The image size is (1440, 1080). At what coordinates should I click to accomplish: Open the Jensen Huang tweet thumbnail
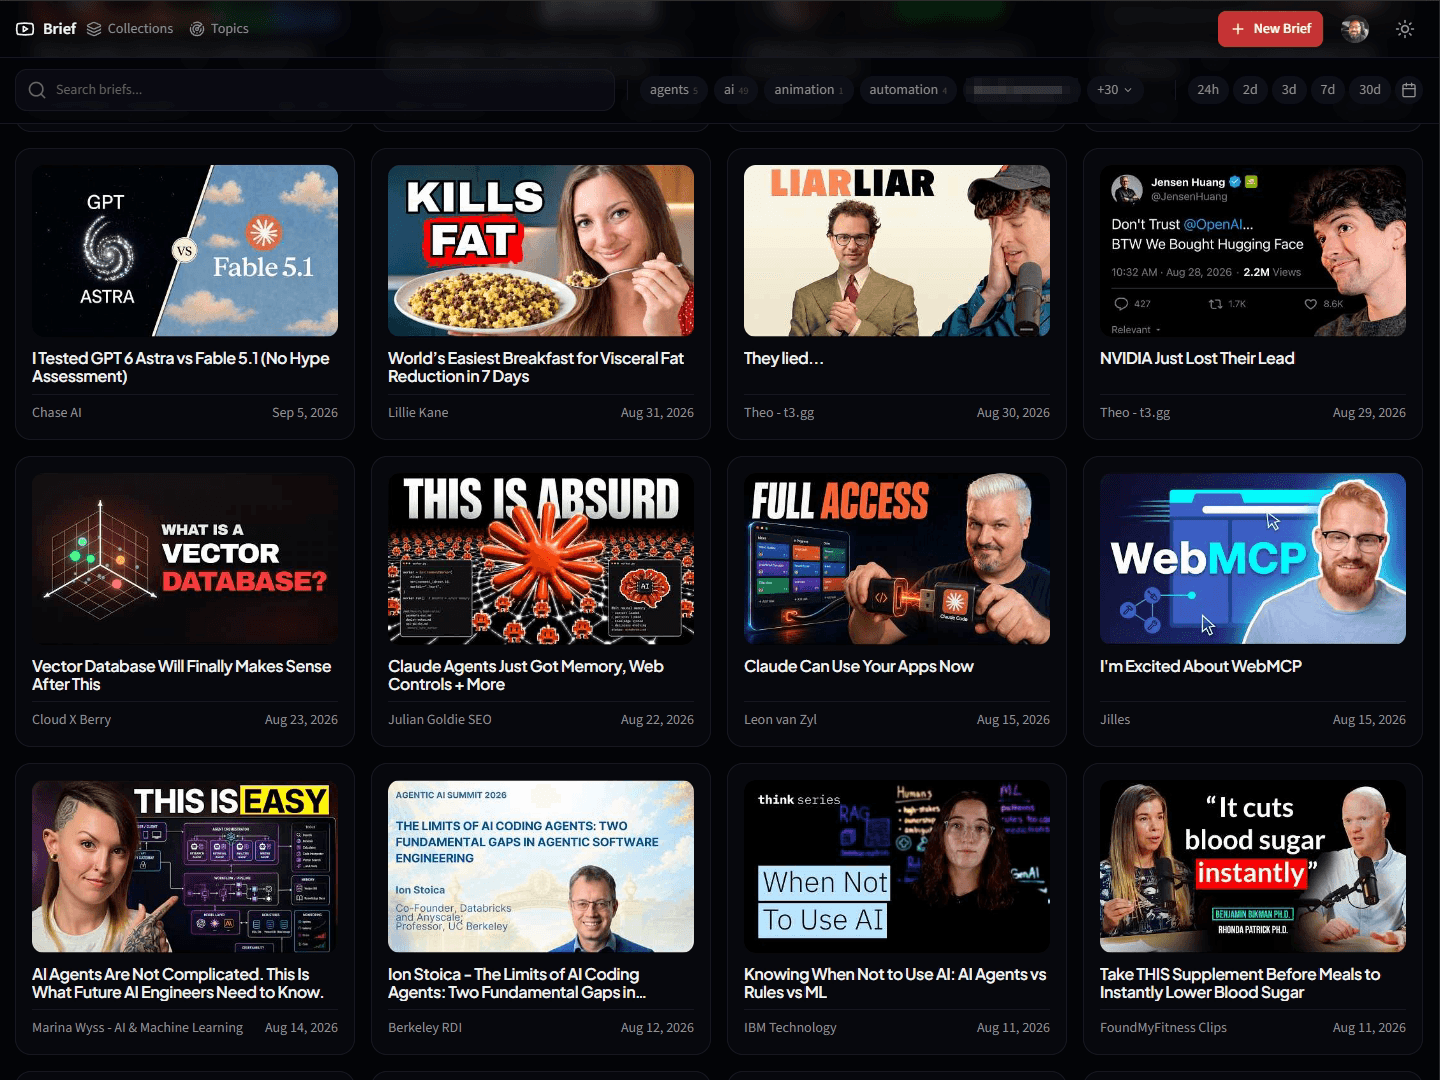pyautogui.click(x=1253, y=251)
